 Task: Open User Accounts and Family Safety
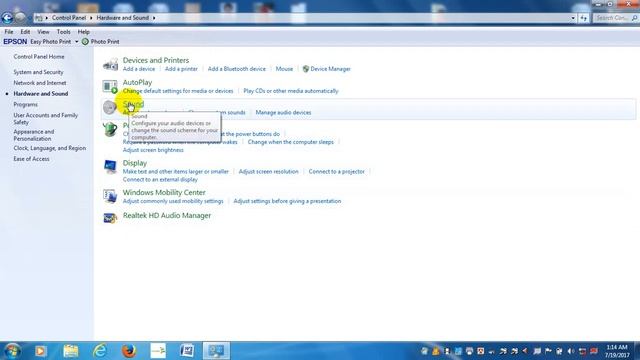point(46,119)
